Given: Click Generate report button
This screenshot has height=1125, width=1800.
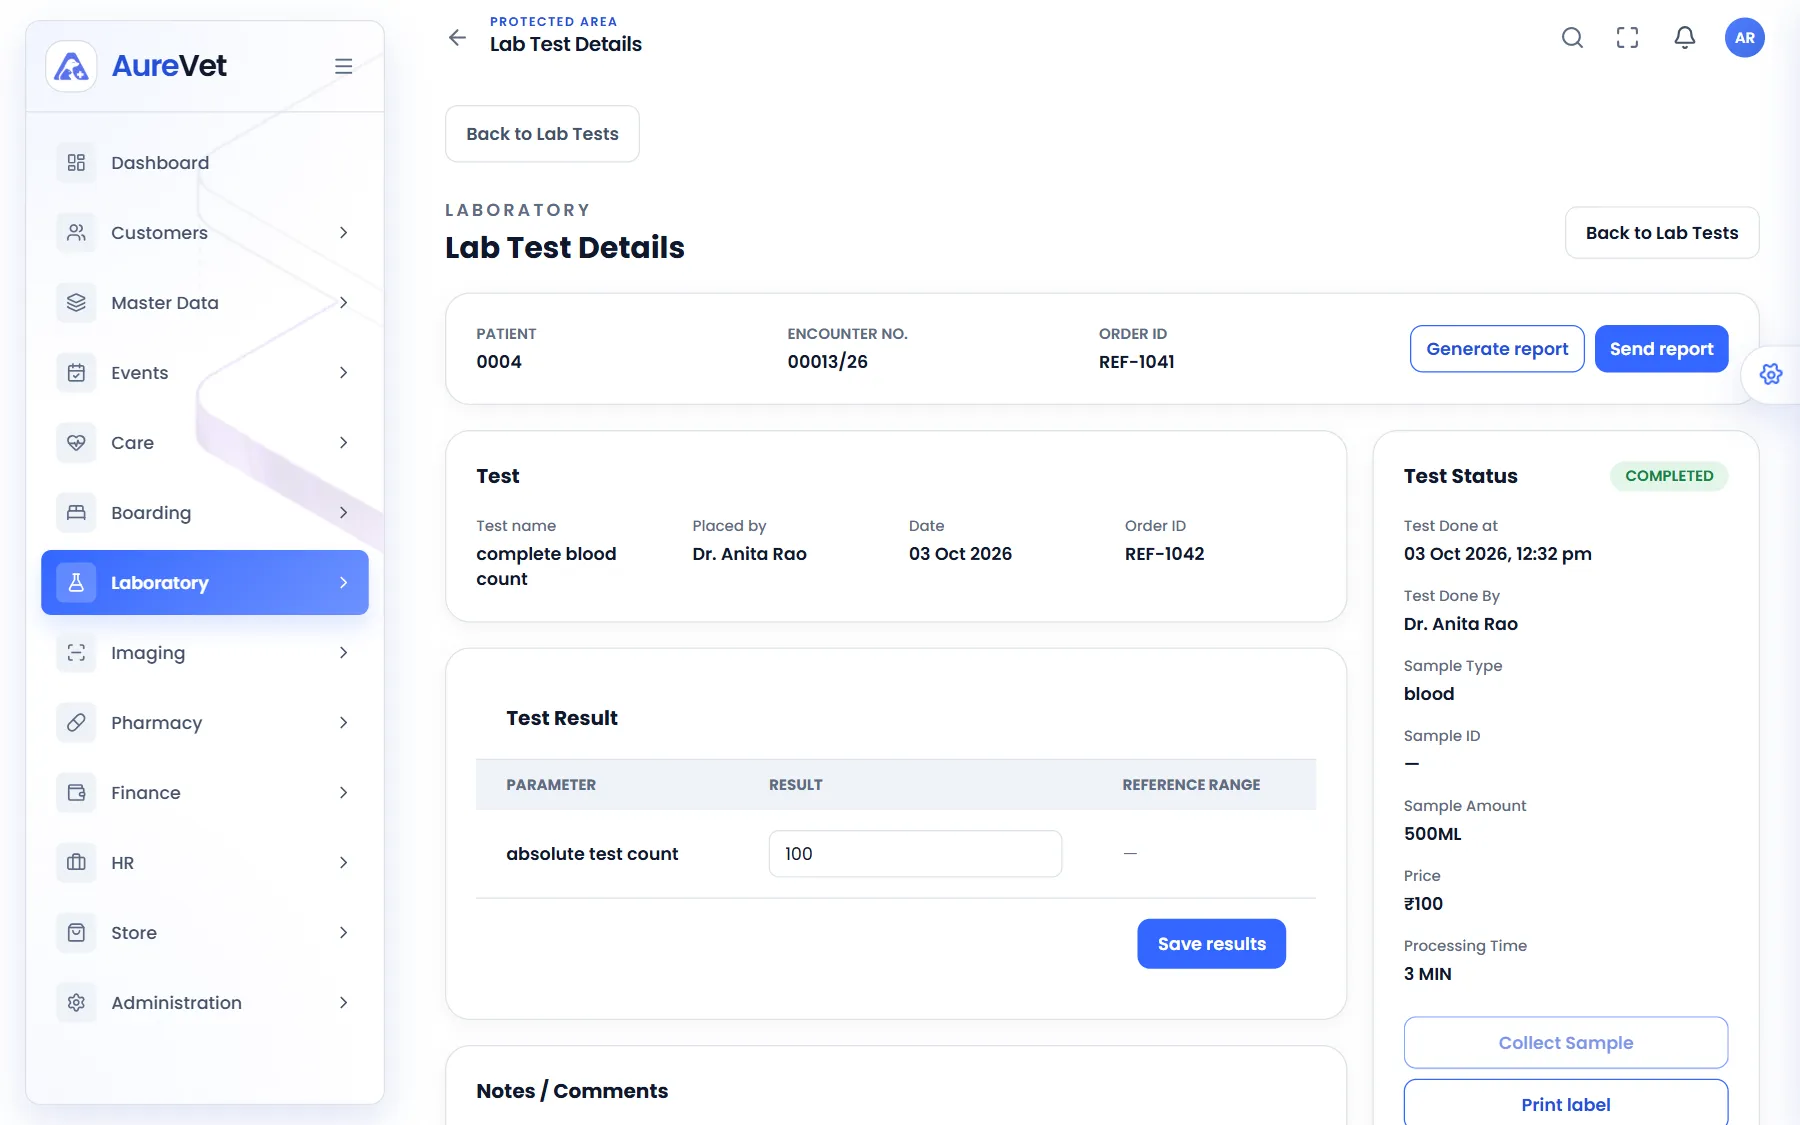Looking at the screenshot, I should coord(1497,349).
